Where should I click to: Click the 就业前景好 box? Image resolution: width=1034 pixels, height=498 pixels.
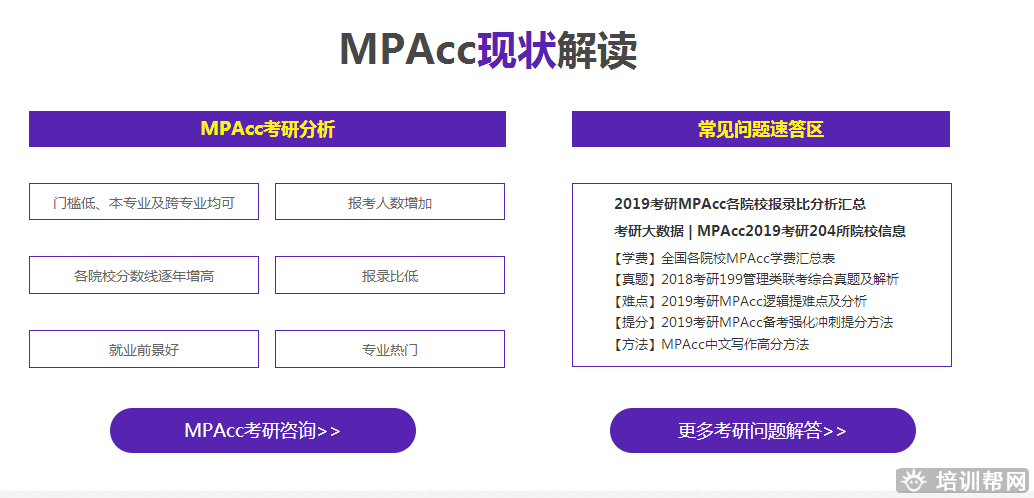pos(144,349)
